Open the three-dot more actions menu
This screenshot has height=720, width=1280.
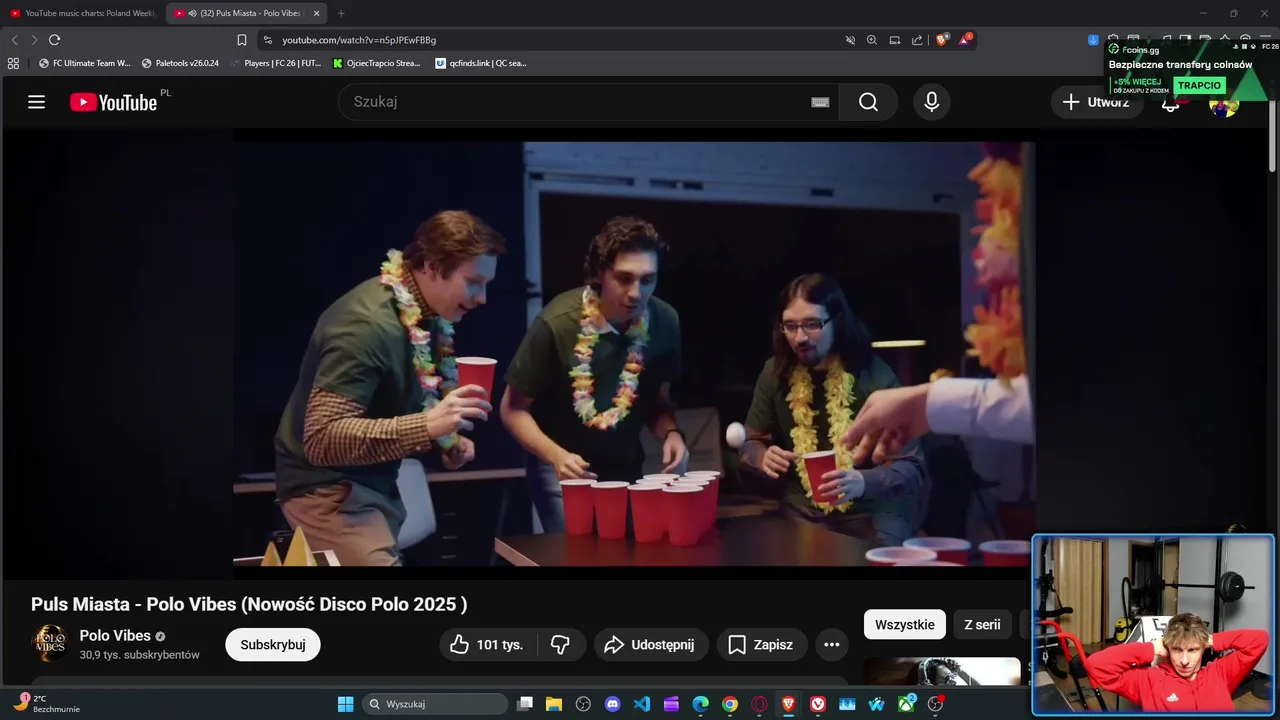pos(832,645)
